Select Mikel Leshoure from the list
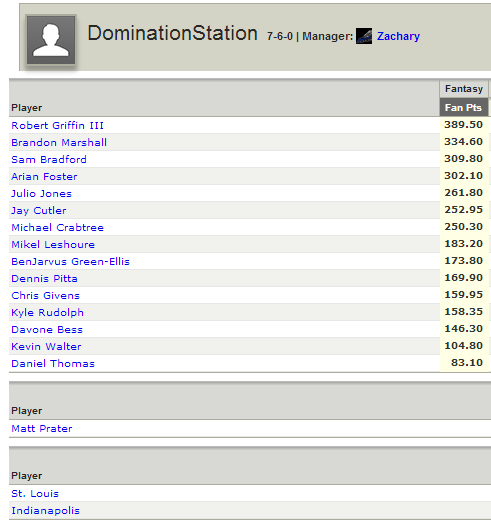The height and width of the screenshot is (521, 491). point(53,244)
